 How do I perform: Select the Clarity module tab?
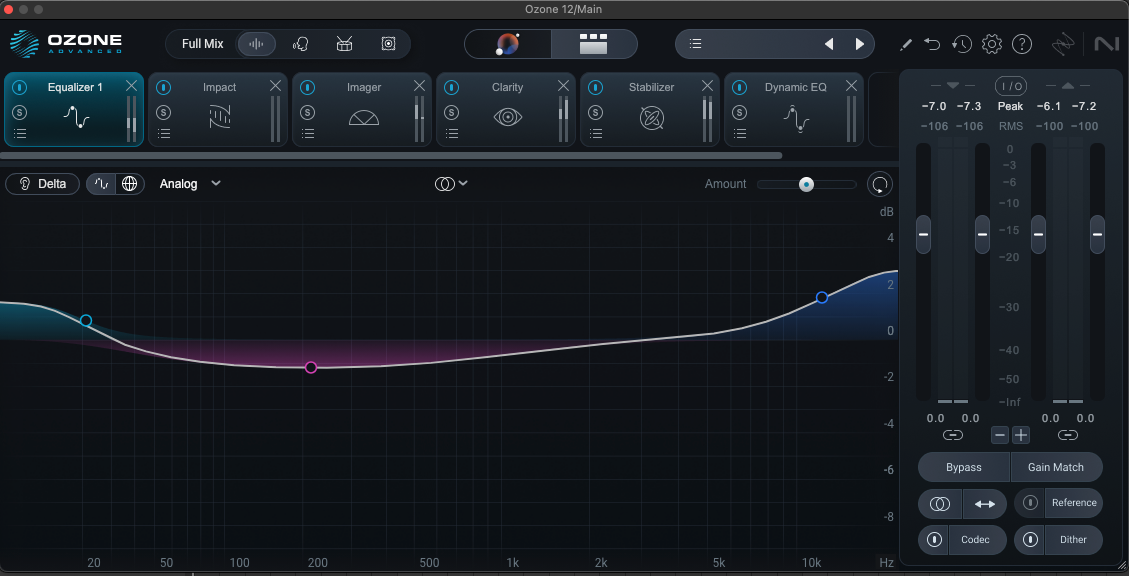coord(508,108)
